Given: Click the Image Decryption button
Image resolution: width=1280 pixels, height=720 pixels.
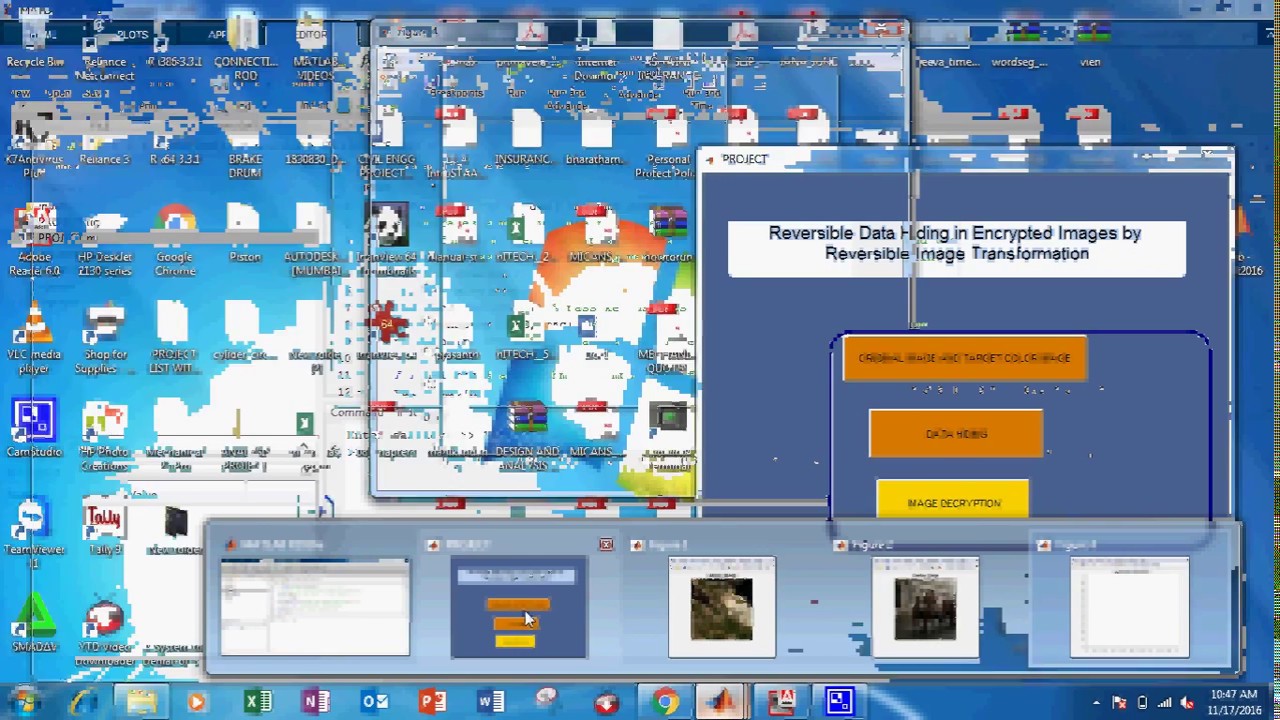Looking at the screenshot, I should (x=953, y=503).
